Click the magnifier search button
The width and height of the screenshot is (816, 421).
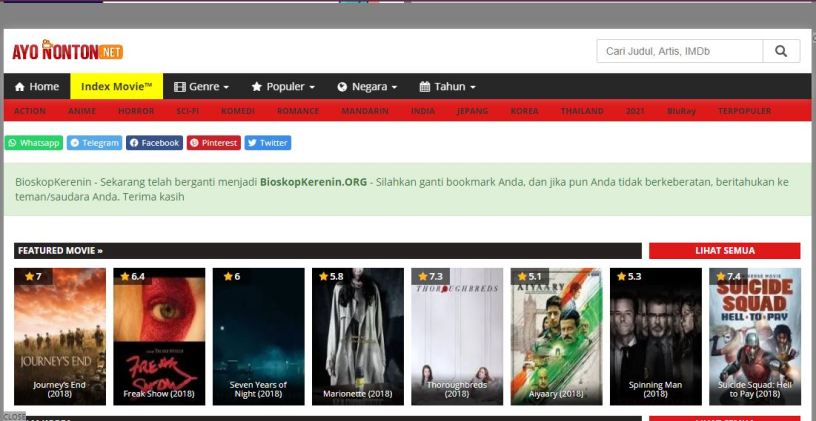point(781,51)
